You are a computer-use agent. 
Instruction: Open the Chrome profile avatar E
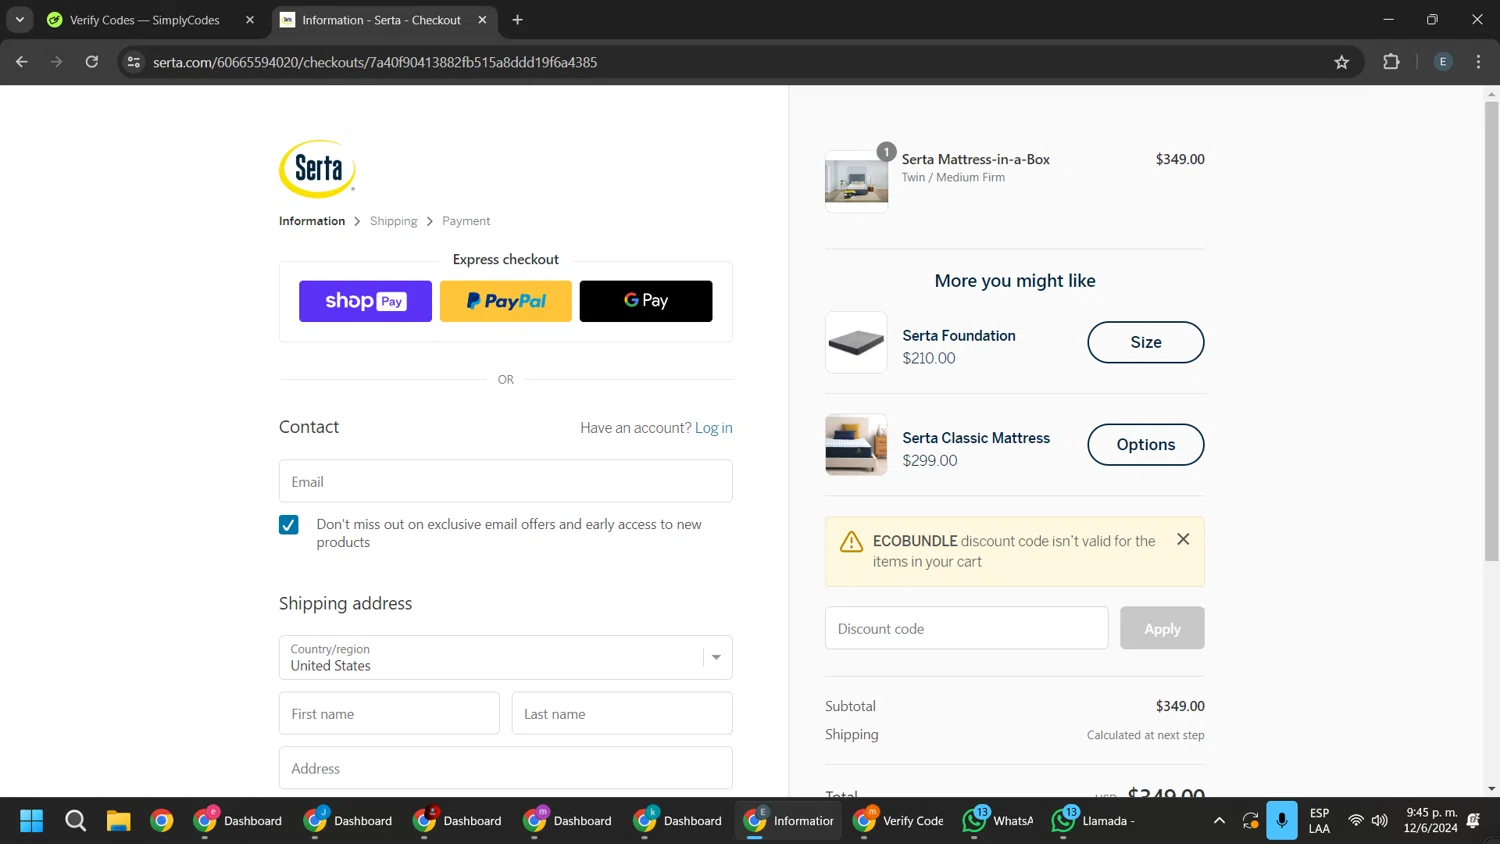click(x=1443, y=62)
